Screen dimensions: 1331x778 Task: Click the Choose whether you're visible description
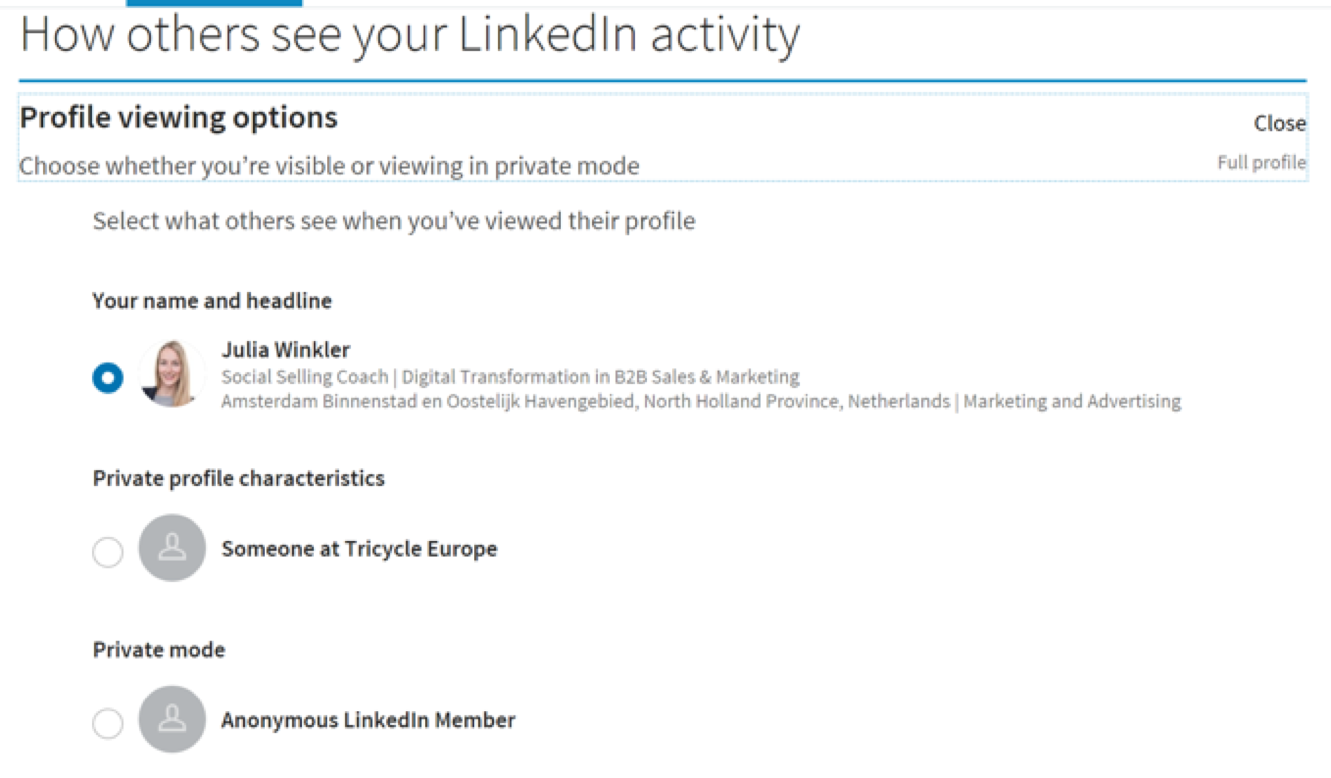point(329,166)
